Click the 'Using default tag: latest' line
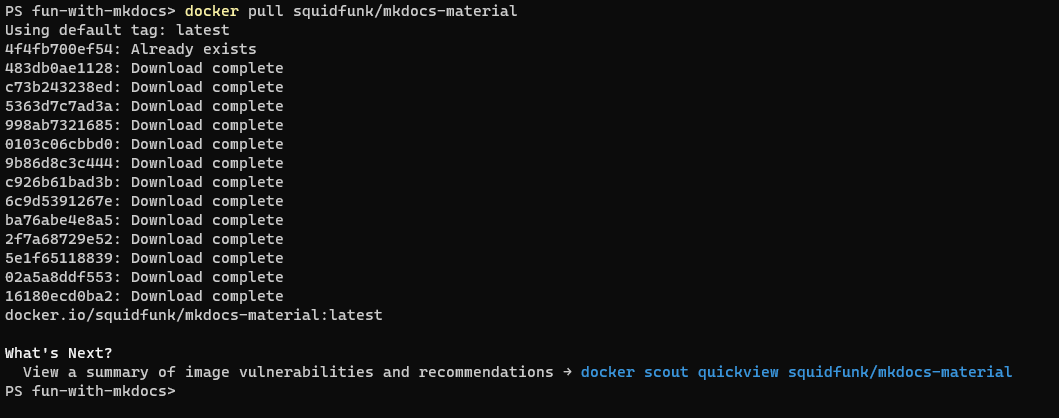This screenshot has width=1059, height=418. coord(117,30)
